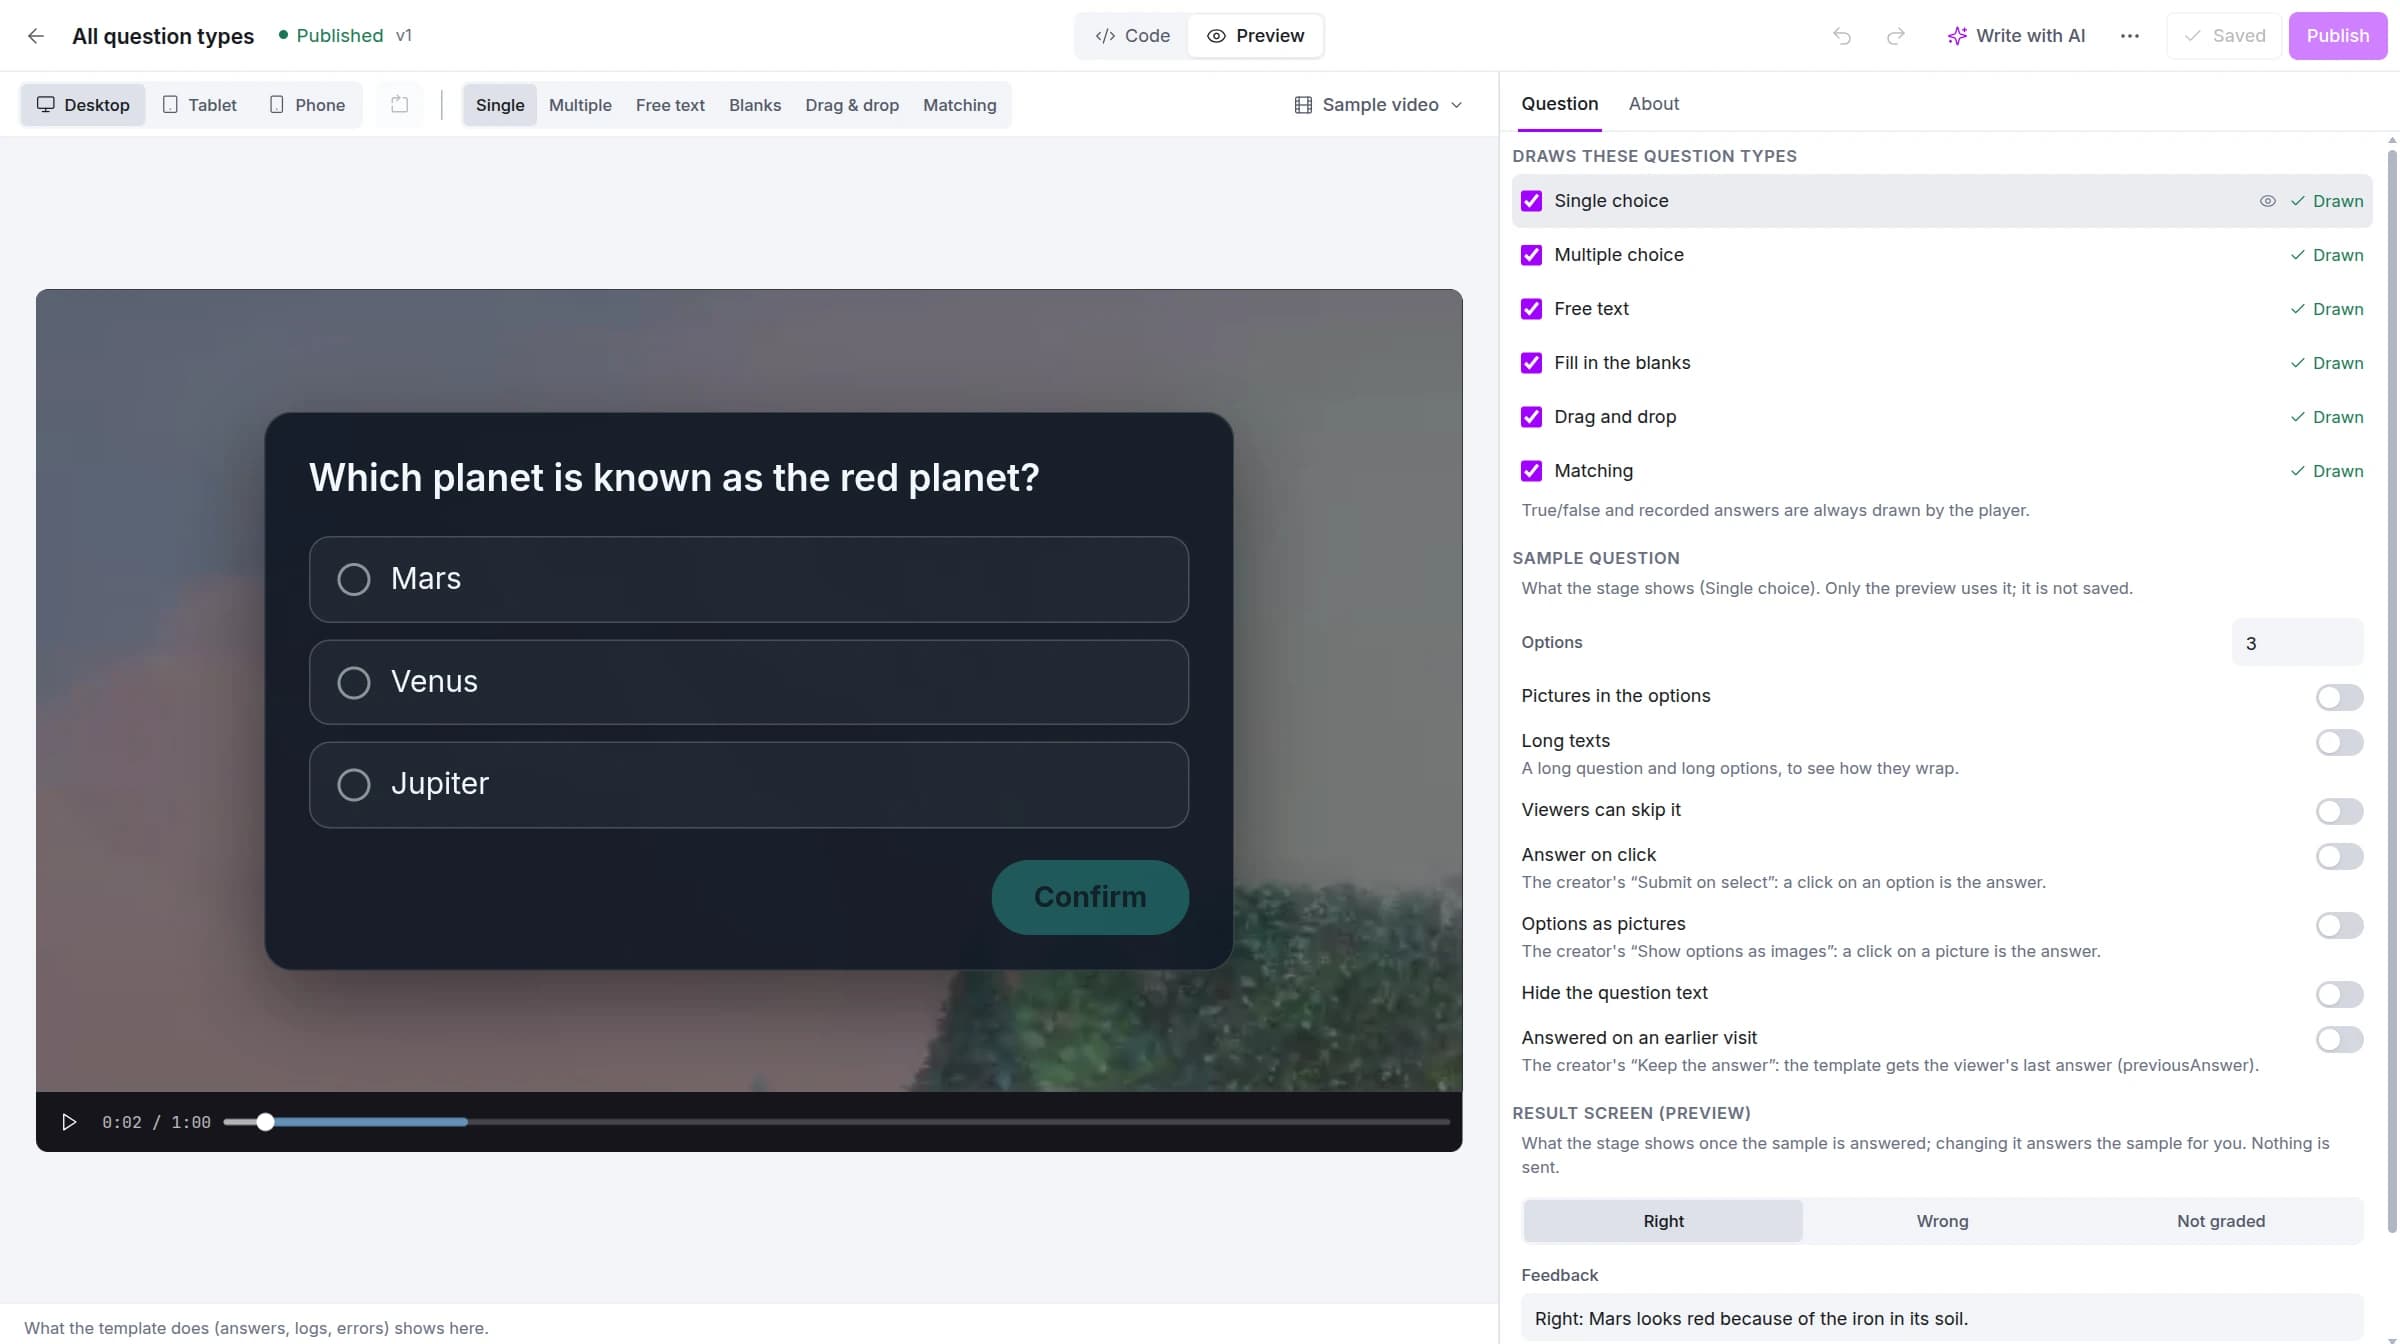Select the Mars answer option
The image size is (2400, 1344).
tap(749, 579)
